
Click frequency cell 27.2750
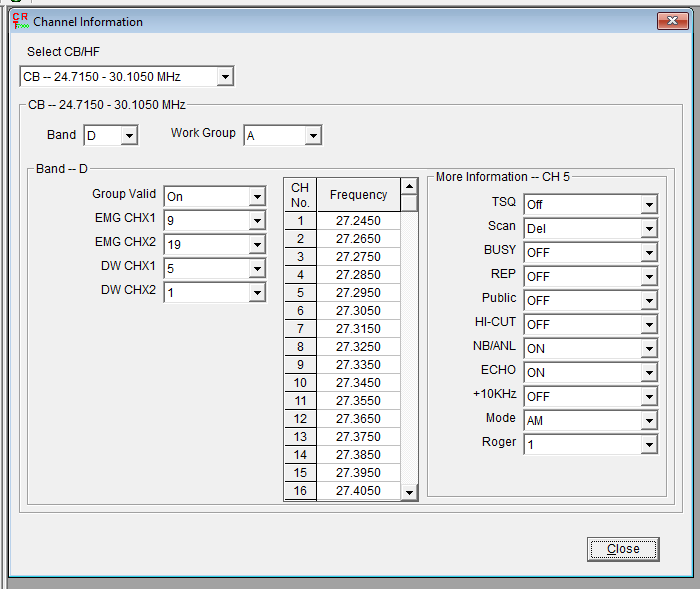(358, 257)
